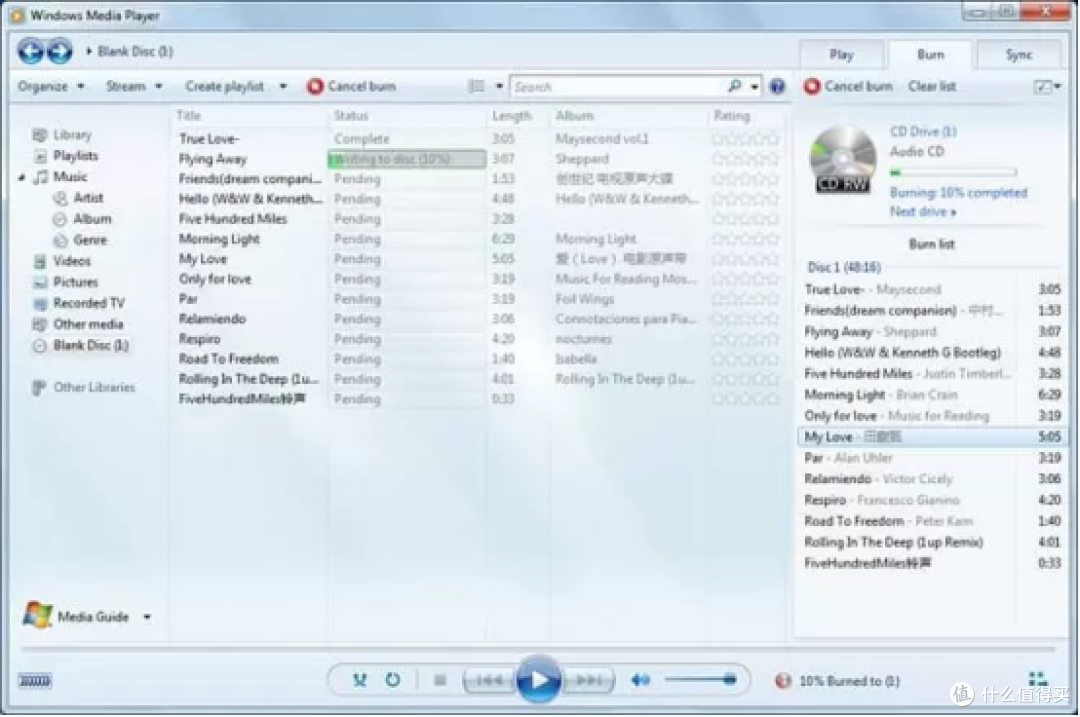Screen dimensions: 1080x717
Task: Click the Blank Disc (I:) breadcrumb
Action: pyautogui.click(x=135, y=52)
